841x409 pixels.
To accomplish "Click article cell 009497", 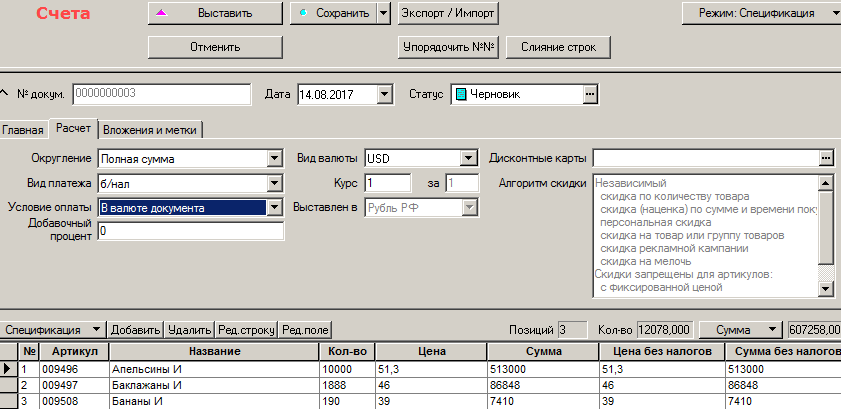I will [75, 385].
